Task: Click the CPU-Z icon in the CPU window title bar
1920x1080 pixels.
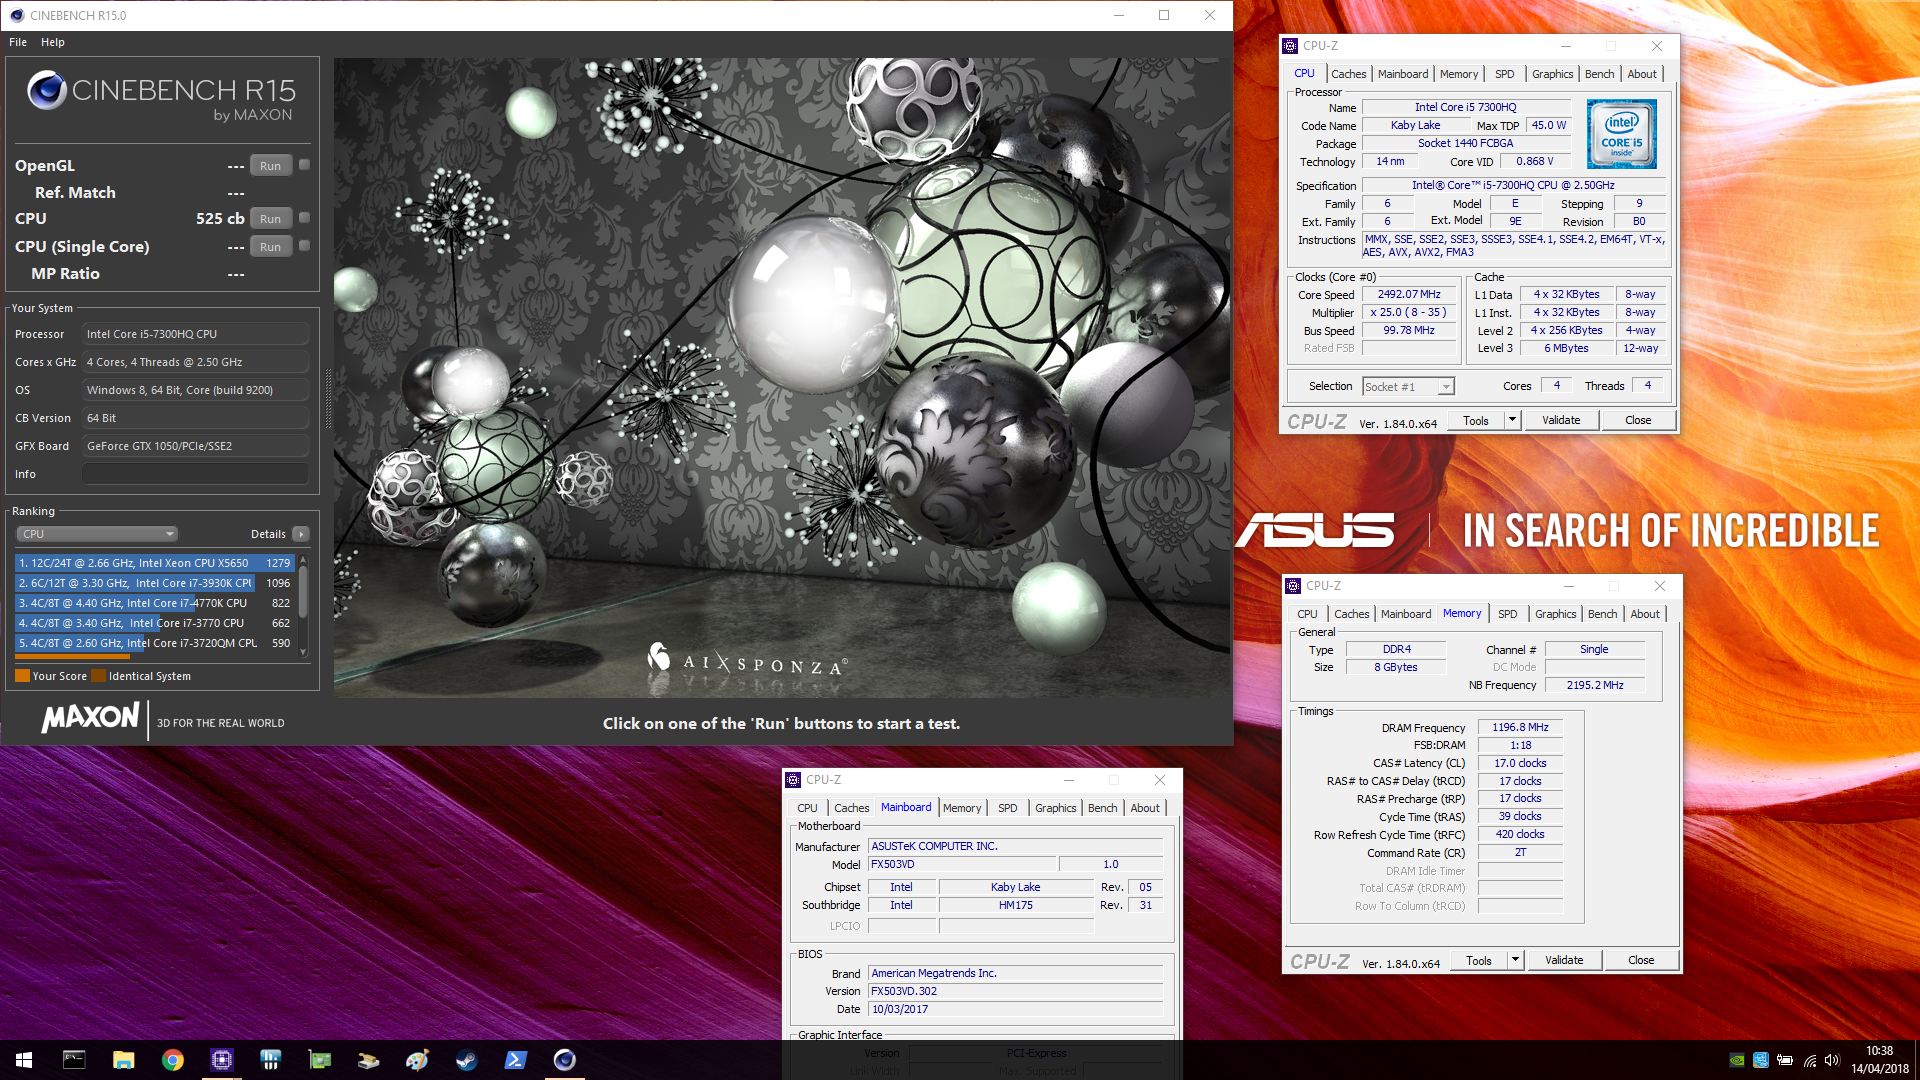Action: point(1291,46)
